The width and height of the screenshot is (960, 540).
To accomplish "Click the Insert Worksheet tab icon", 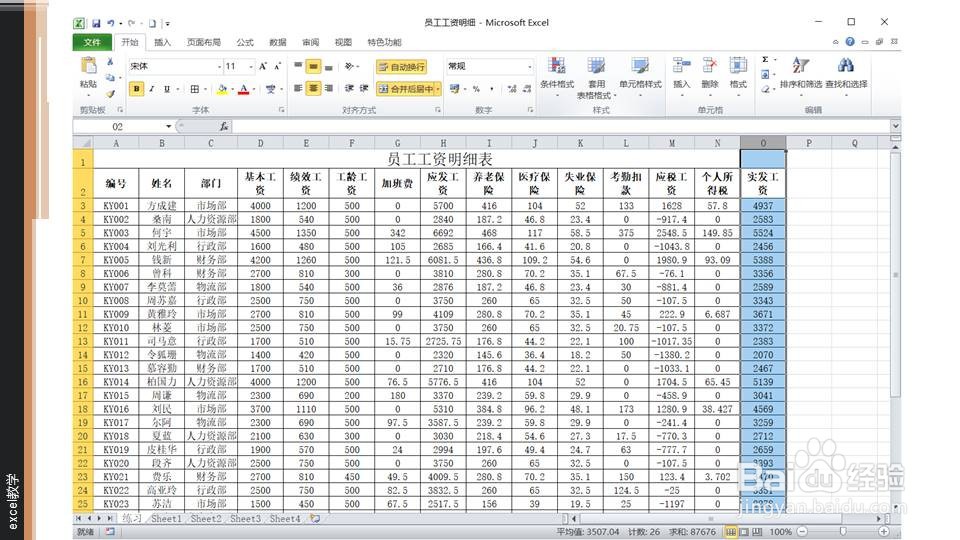I will [x=315, y=519].
